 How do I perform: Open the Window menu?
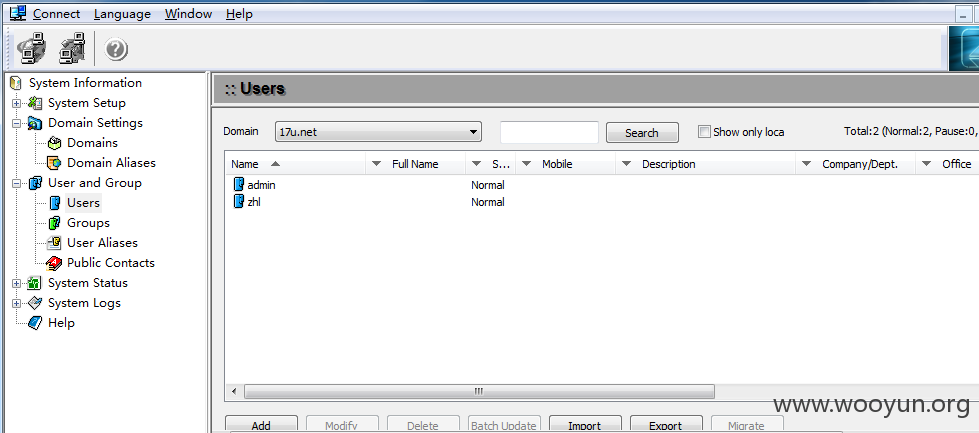point(189,14)
